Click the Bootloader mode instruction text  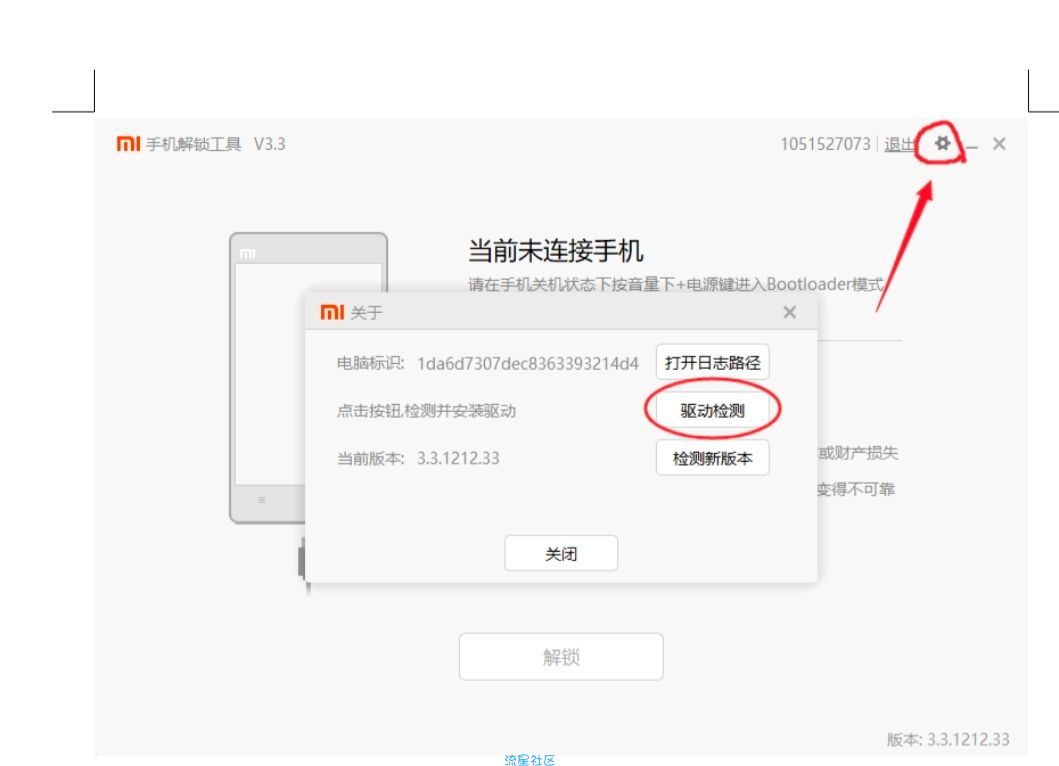[x=675, y=284]
